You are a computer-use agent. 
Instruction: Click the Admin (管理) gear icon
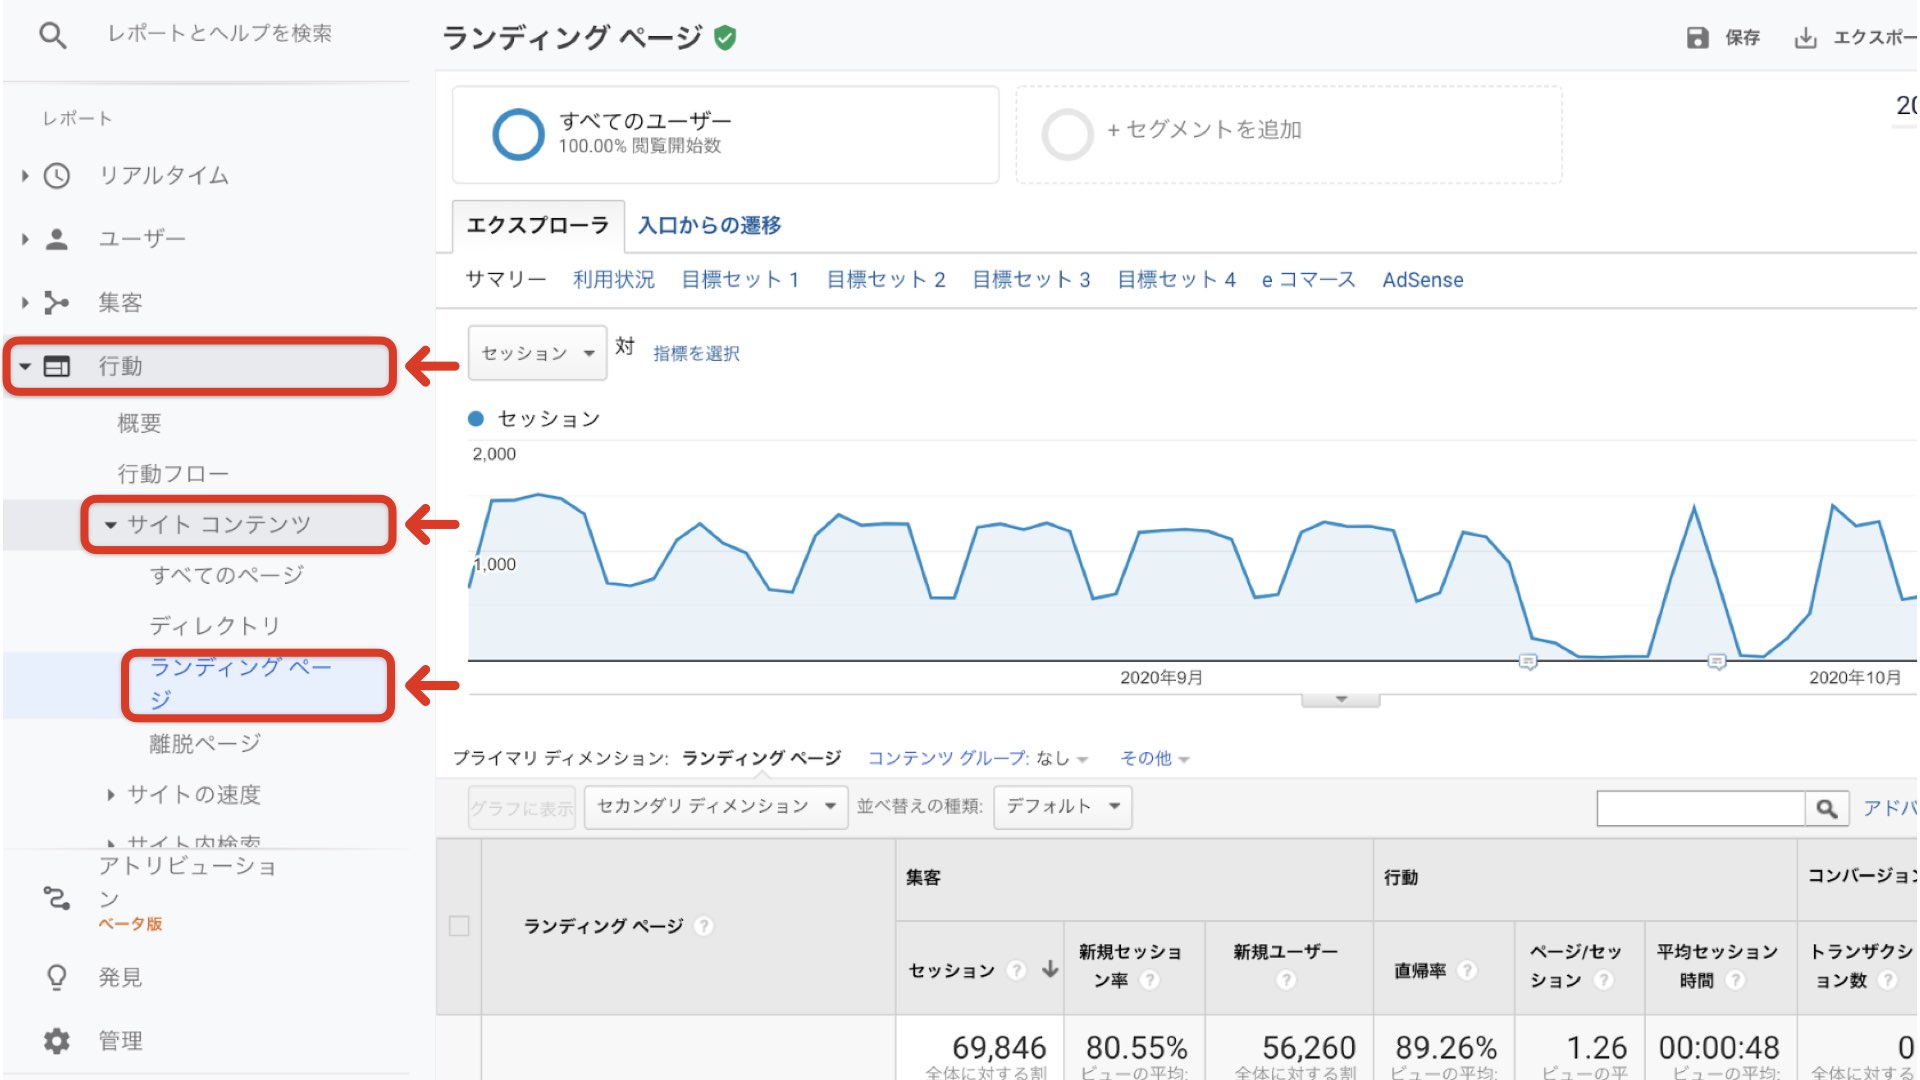57,1041
